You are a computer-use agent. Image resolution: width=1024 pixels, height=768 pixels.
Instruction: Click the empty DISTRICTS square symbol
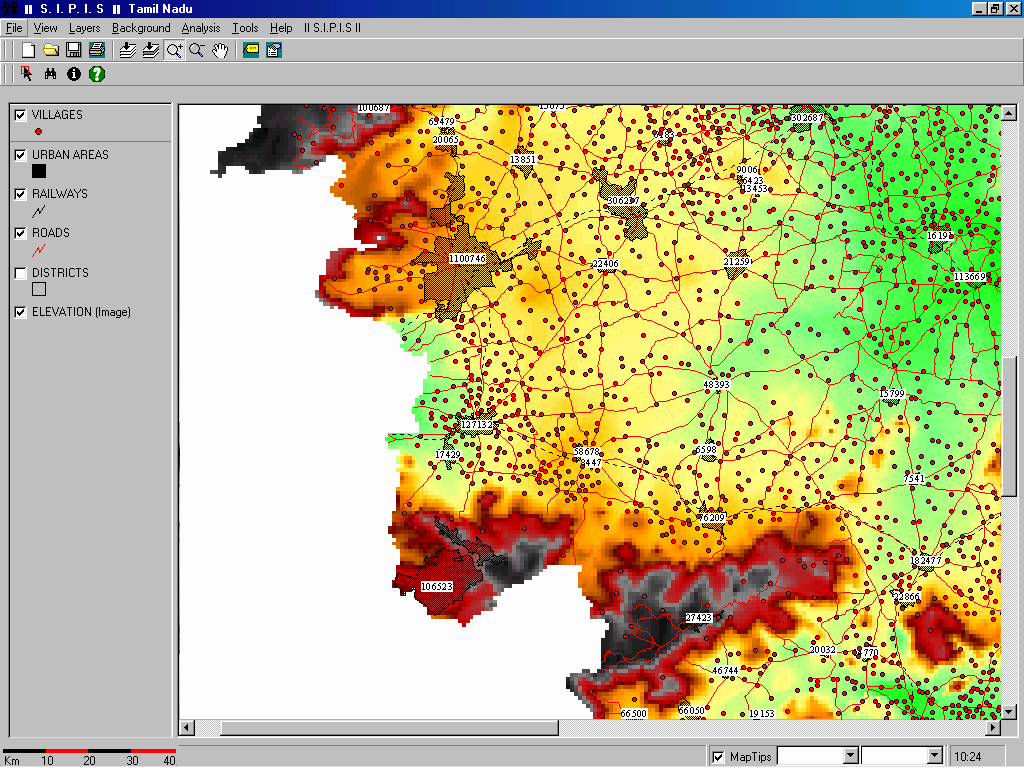tap(39, 289)
